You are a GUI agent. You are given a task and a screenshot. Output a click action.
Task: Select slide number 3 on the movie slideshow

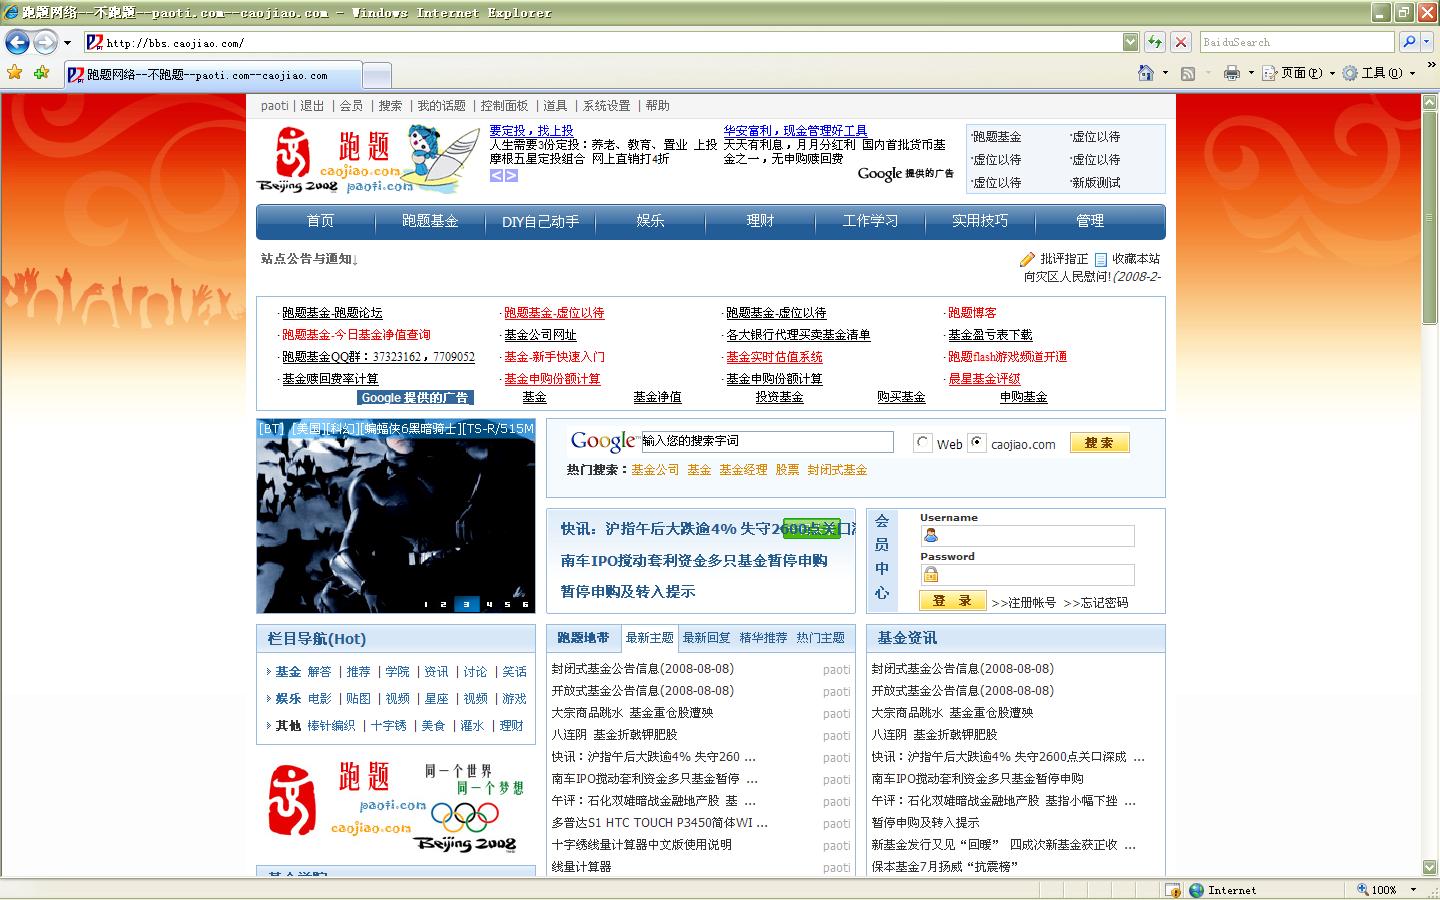point(467,604)
